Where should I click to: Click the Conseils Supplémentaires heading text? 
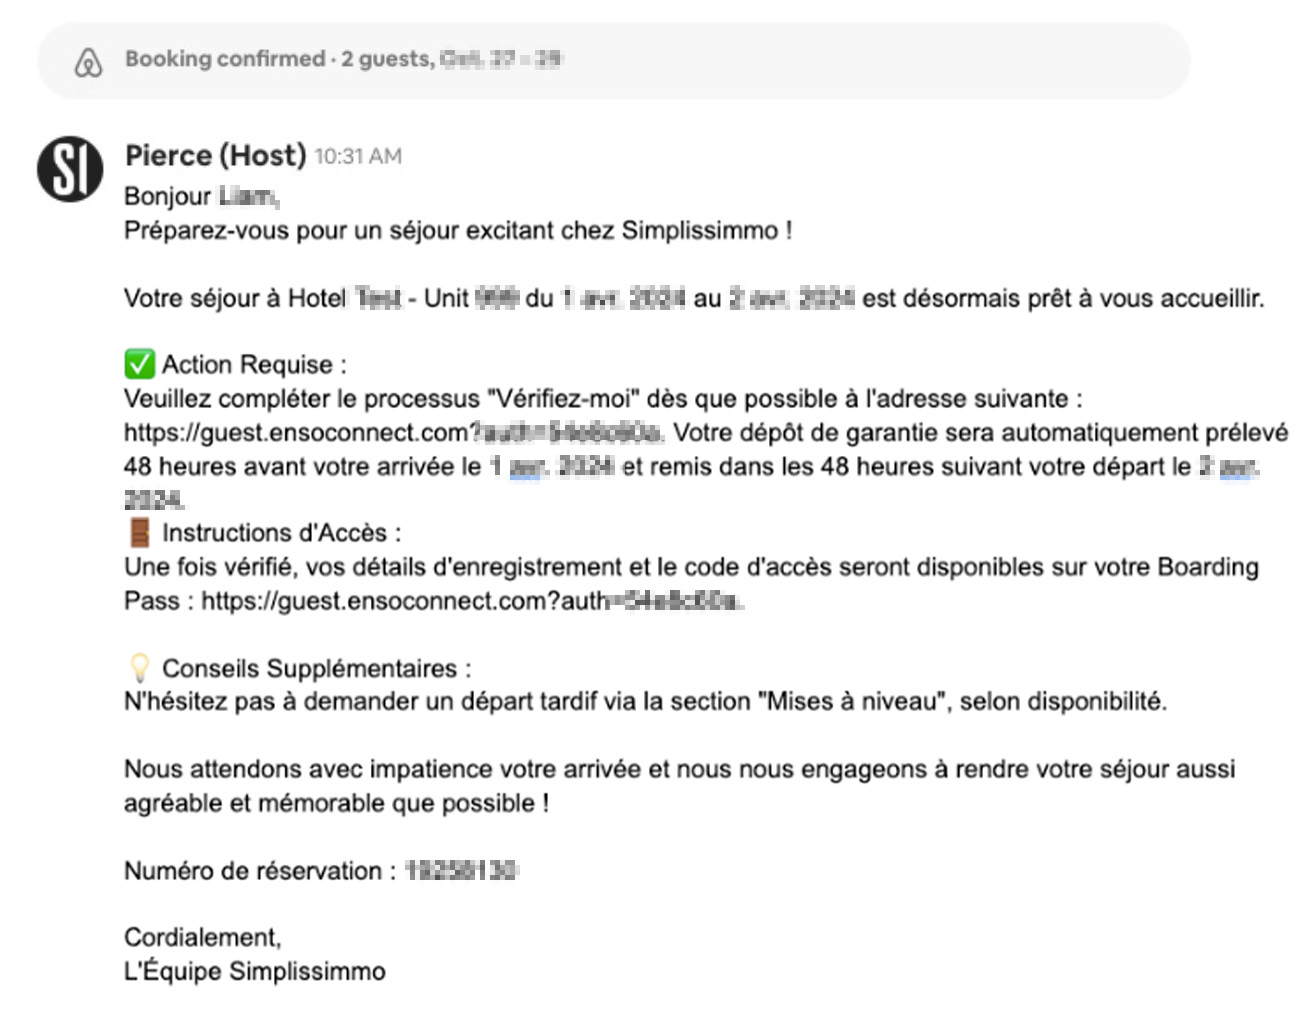(x=316, y=668)
